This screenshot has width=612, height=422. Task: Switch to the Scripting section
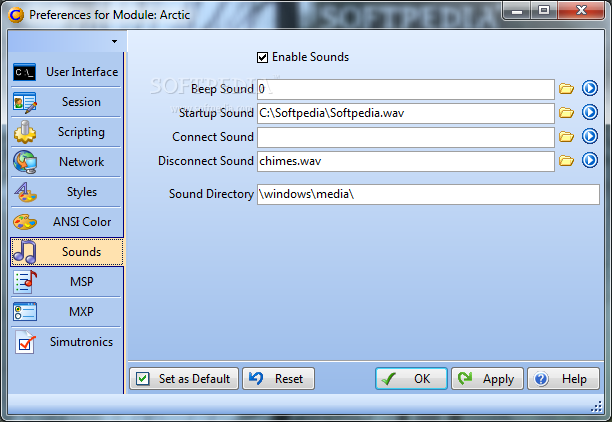click(67, 132)
